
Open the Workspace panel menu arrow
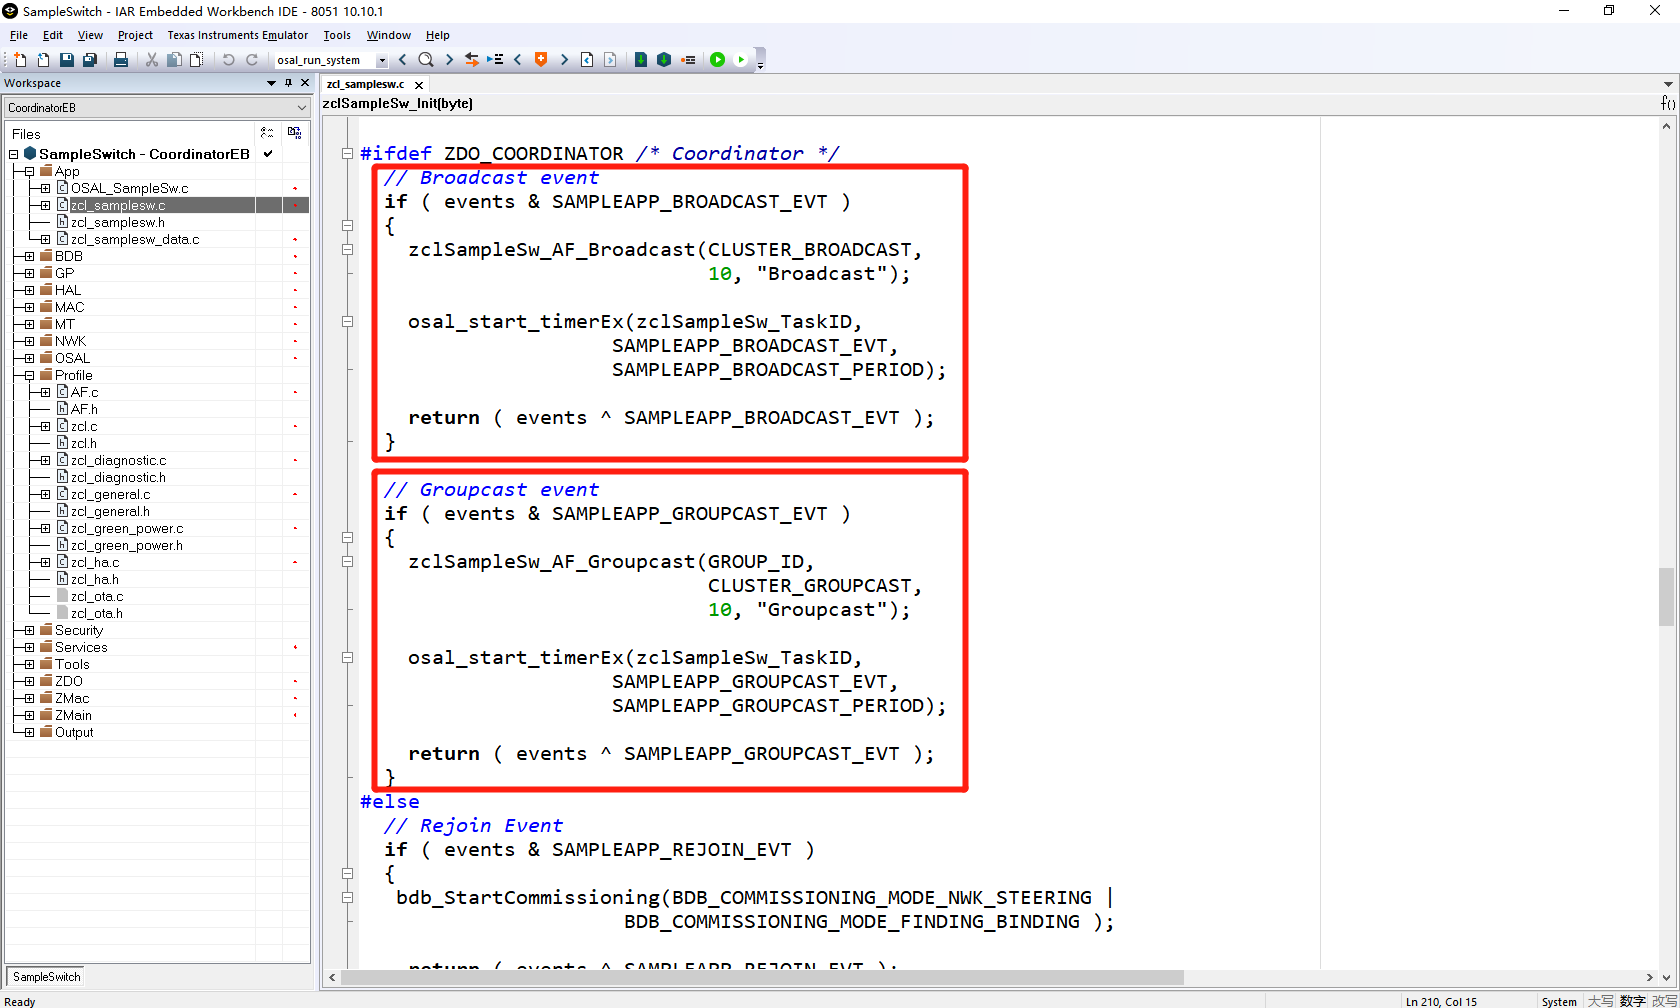pyautogui.click(x=271, y=83)
